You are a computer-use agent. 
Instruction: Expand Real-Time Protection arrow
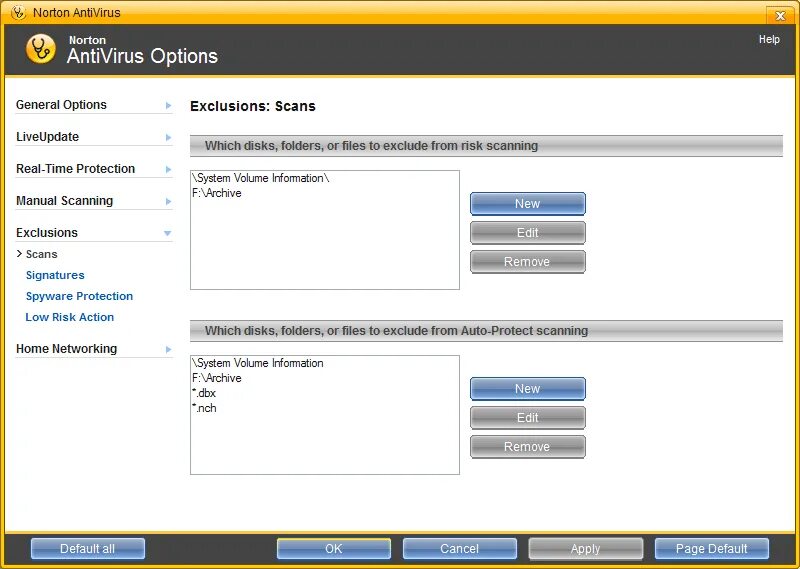pos(168,169)
